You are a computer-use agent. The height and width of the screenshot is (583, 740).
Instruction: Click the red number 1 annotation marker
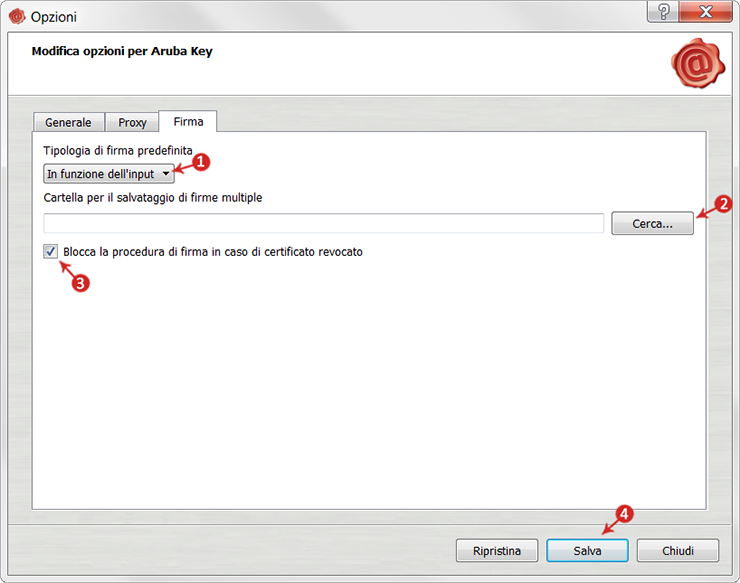tap(201, 162)
